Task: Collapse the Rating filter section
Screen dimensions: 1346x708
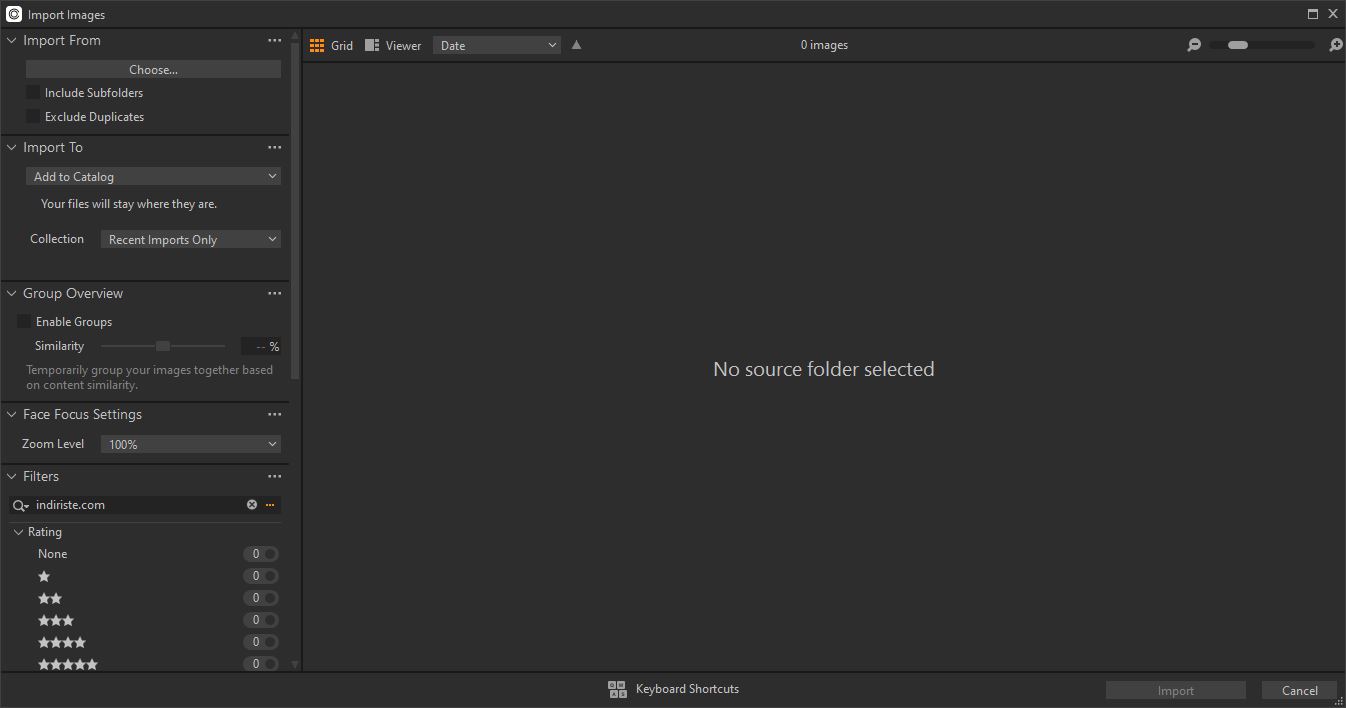Action: click(x=19, y=532)
